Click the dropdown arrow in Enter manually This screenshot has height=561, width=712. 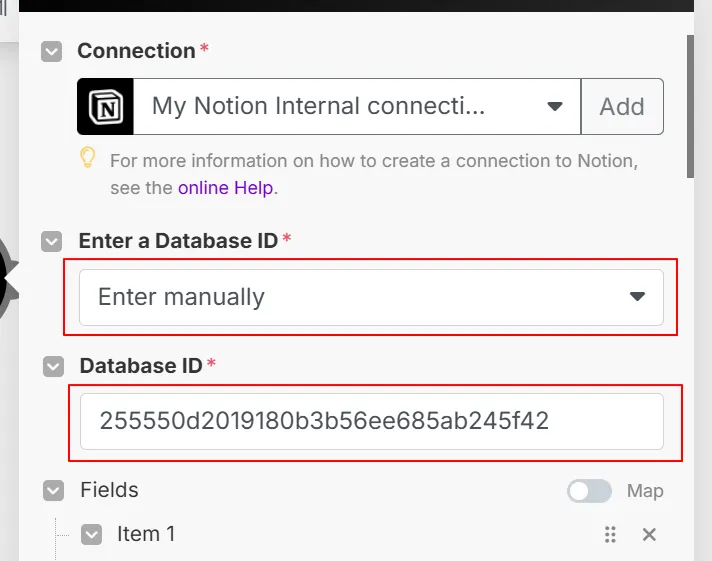point(637,297)
